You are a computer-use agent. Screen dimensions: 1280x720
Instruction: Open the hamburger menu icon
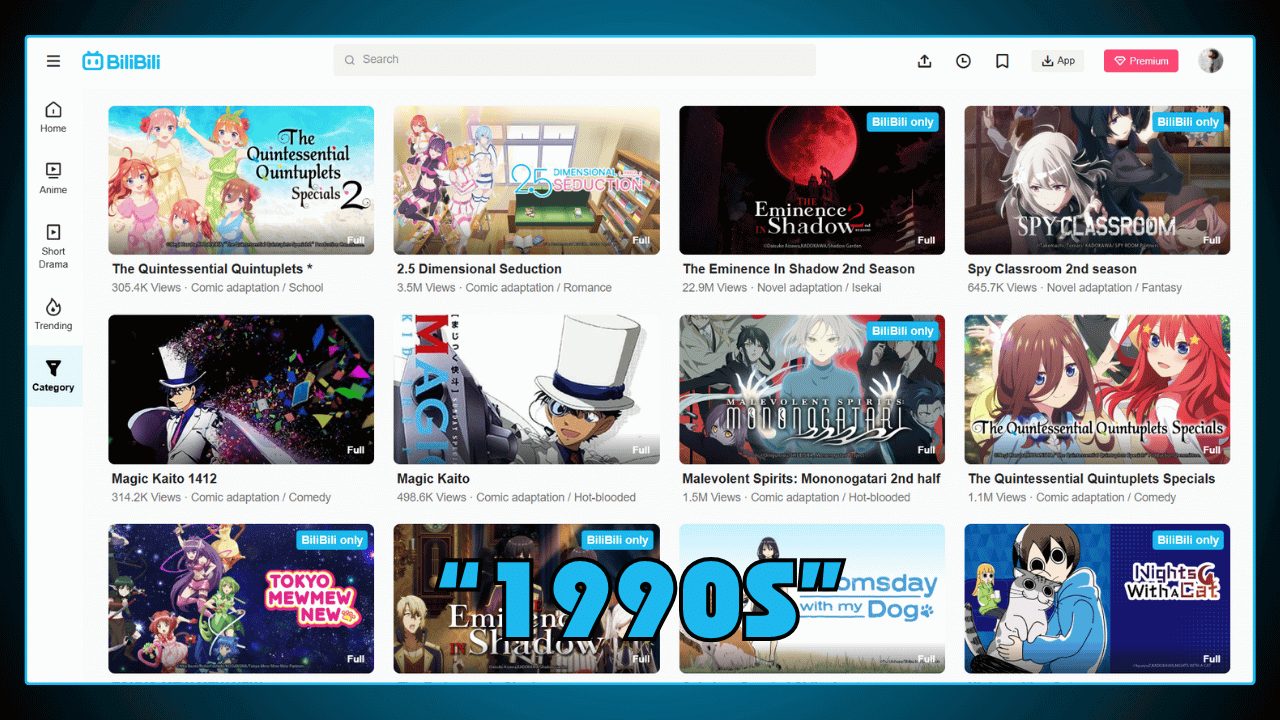coord(53,61)
